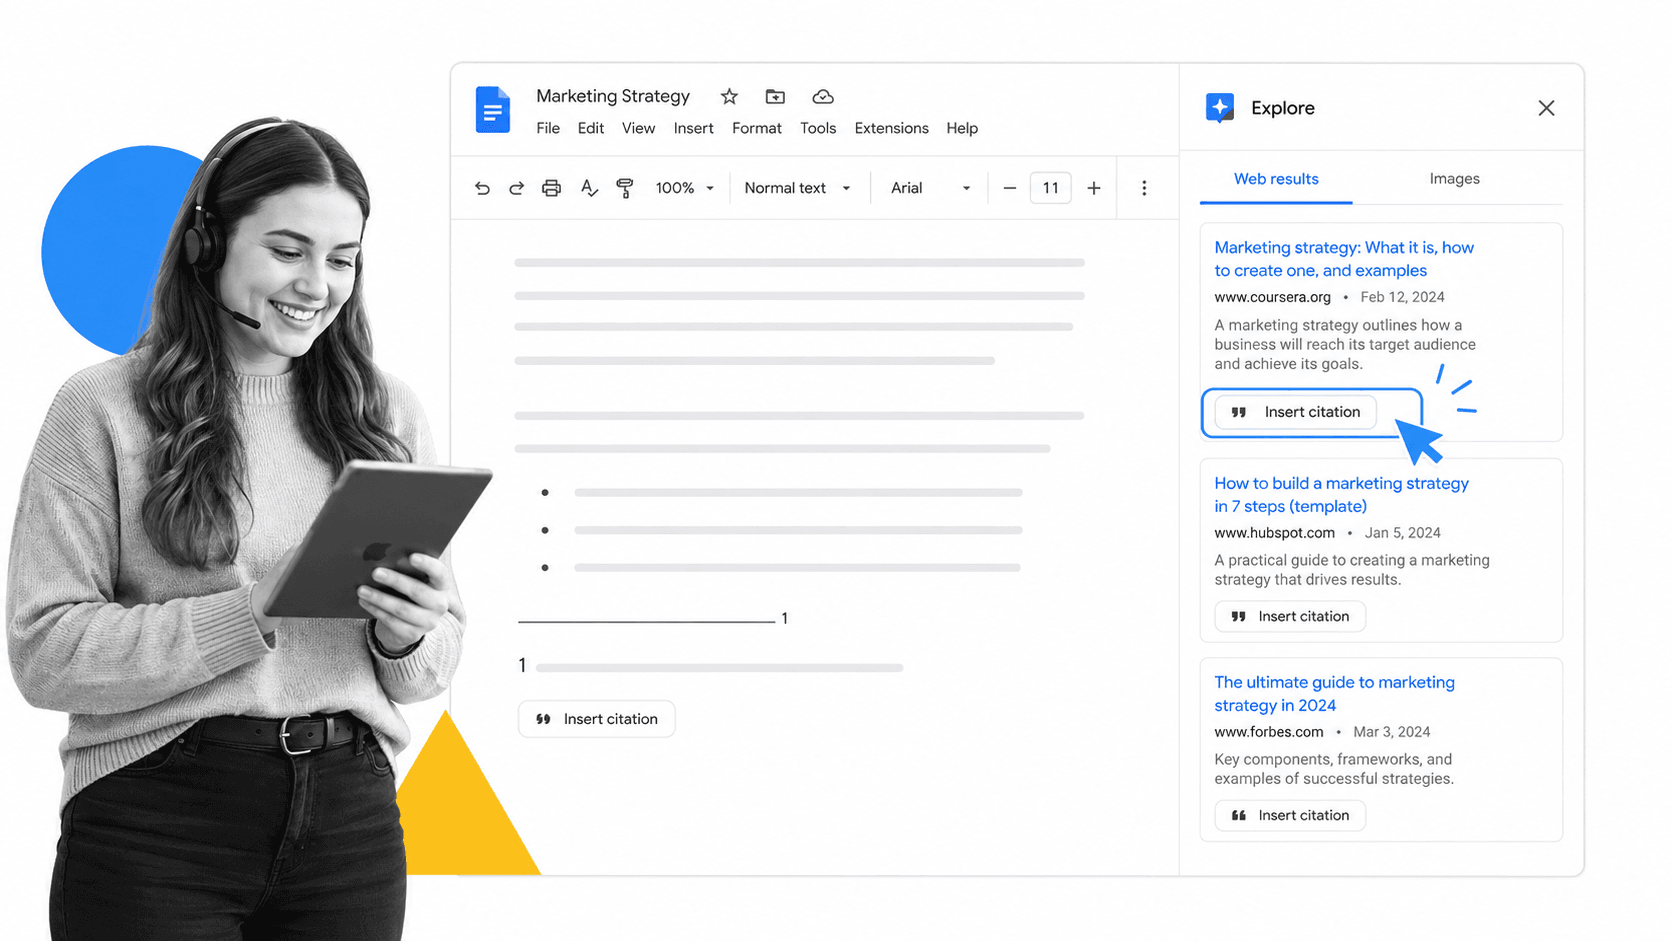Open the Edit menu
Screen dimensions: 1672x941
click(x=591, y=128)
